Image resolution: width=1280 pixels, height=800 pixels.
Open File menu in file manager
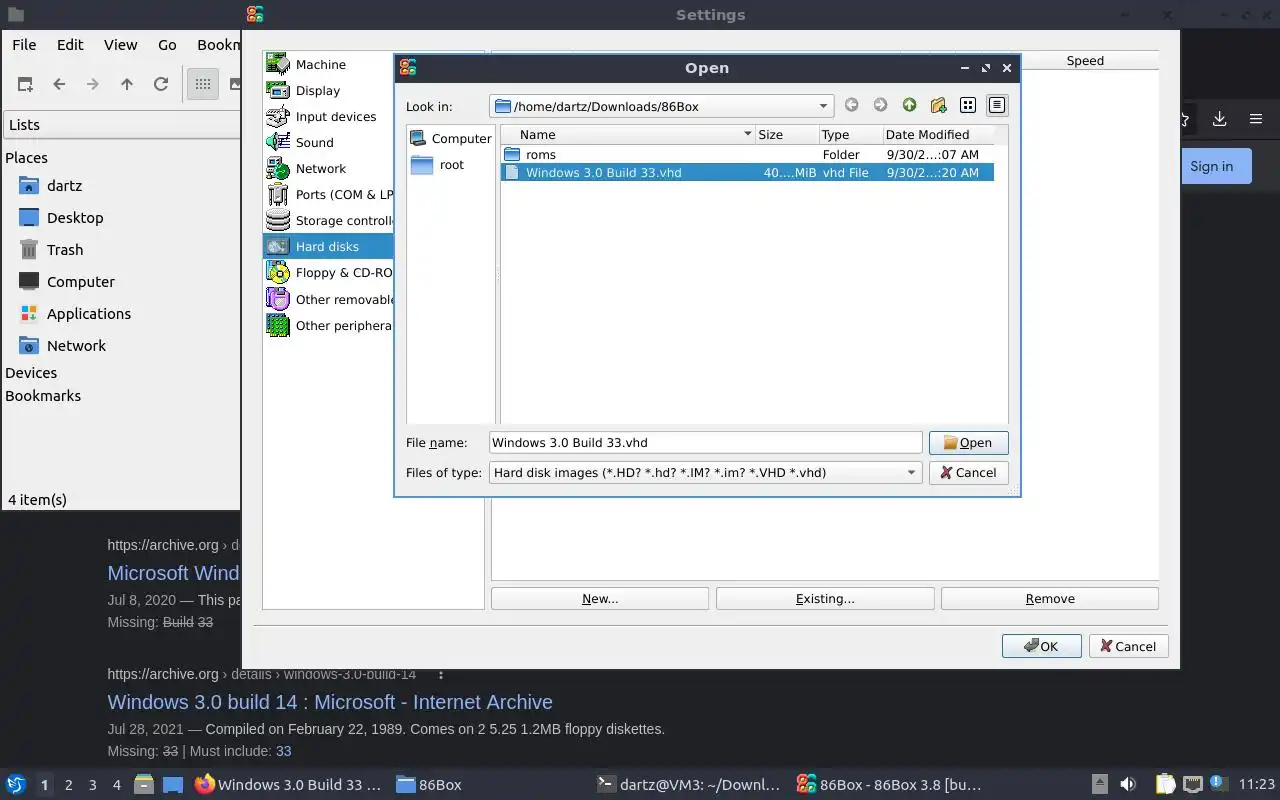pos(24,45)
